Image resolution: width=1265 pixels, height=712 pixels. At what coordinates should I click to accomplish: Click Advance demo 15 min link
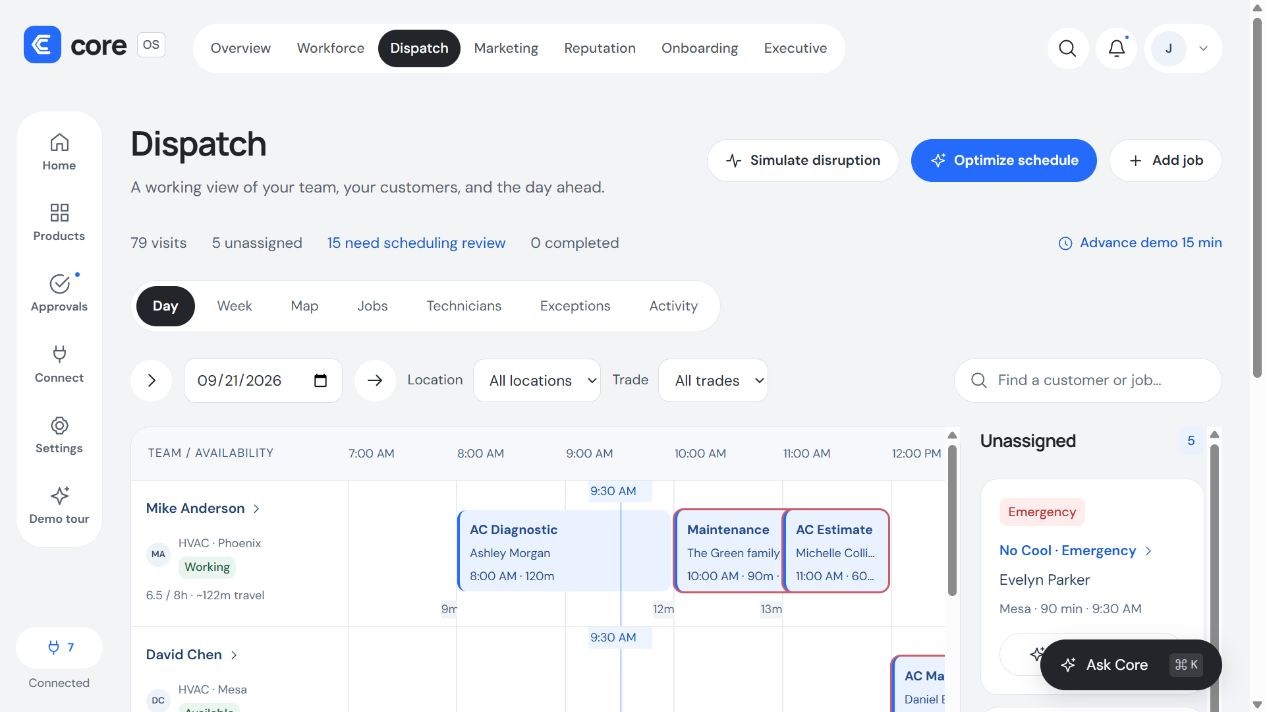1140,243
